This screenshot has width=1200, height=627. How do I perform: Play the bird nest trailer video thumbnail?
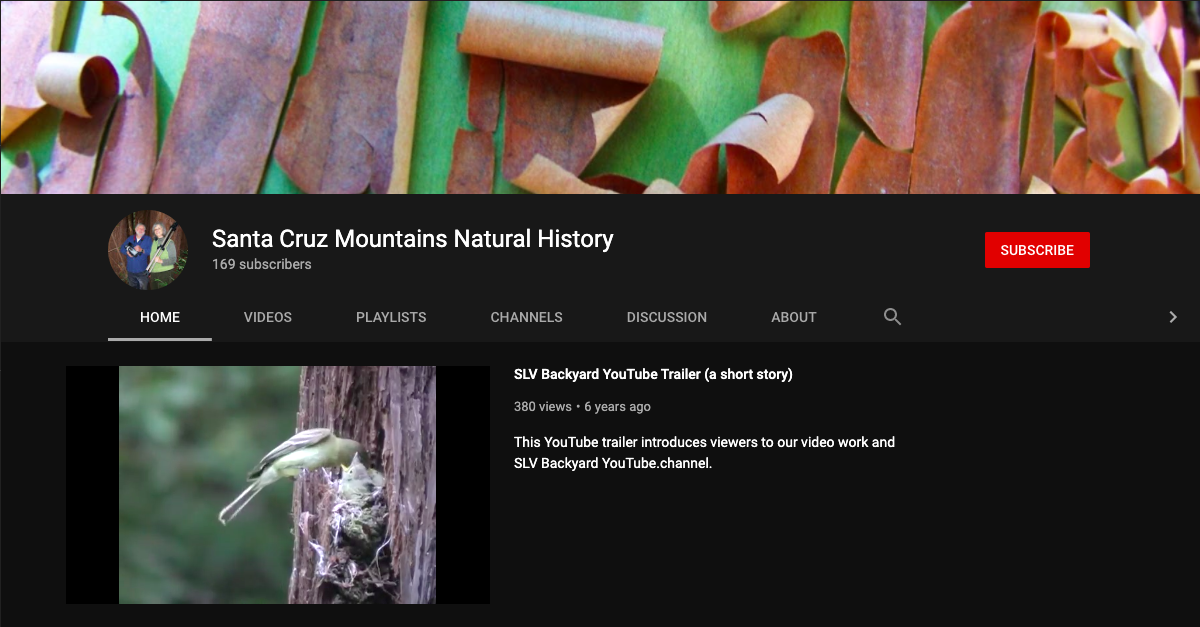[x=278, y=485]
